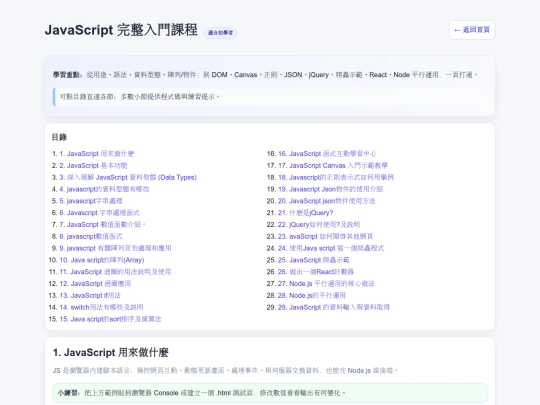Click the 可點目錄直達各節 note
The width and height of the screenshot is (540, 405).
[270, 97]
